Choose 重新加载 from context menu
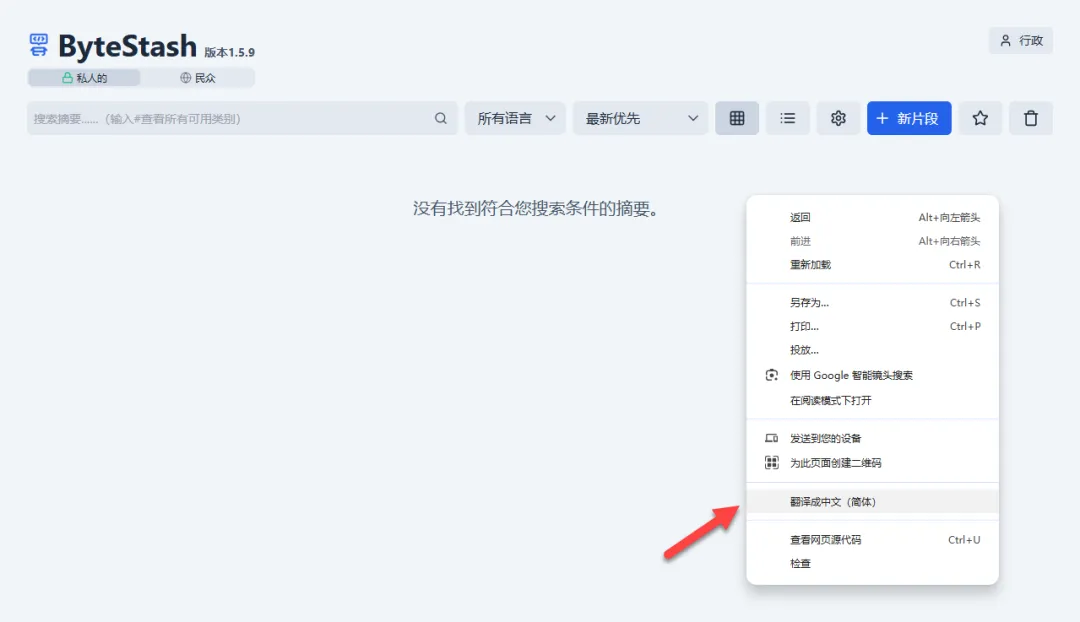 pyautogui.click(x=810, y=265)
